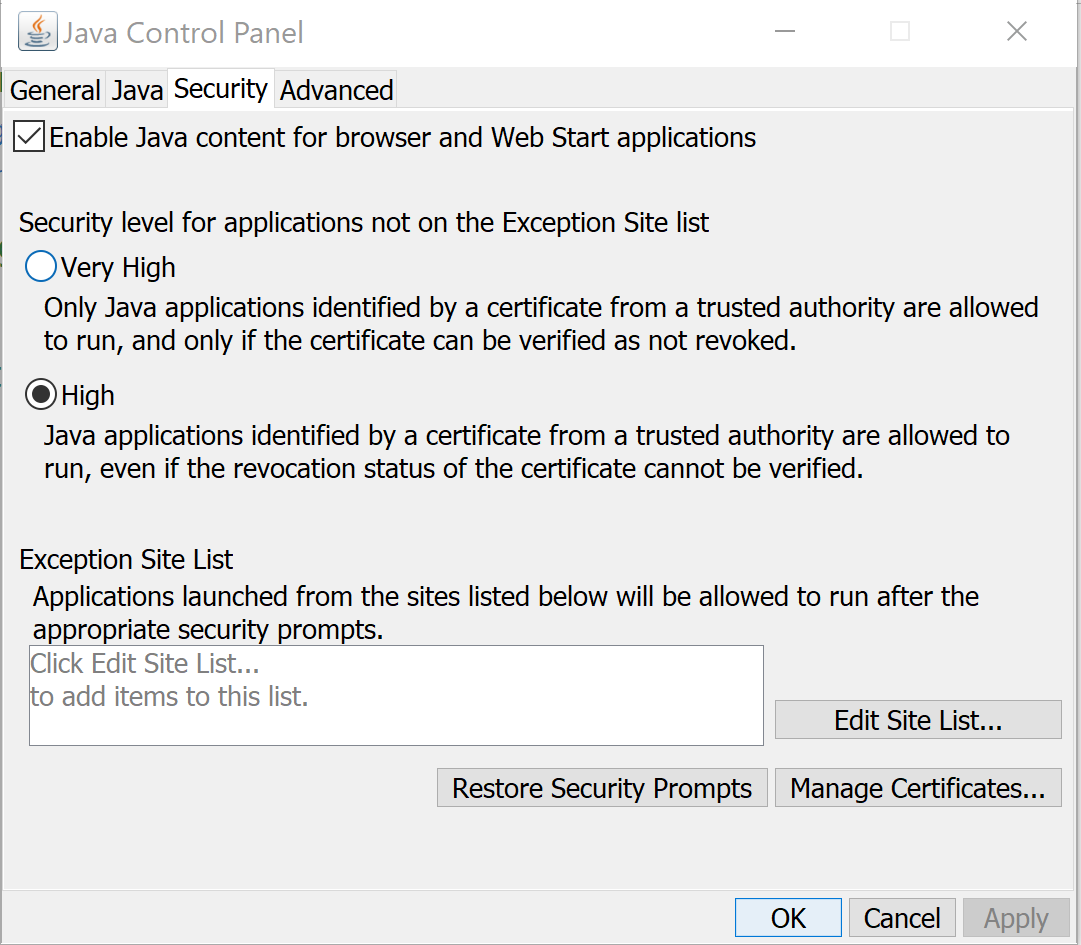Click the 'Java Control Panel' title text
The height and width of the screenshot is (945, 1081).
point(183,32)
